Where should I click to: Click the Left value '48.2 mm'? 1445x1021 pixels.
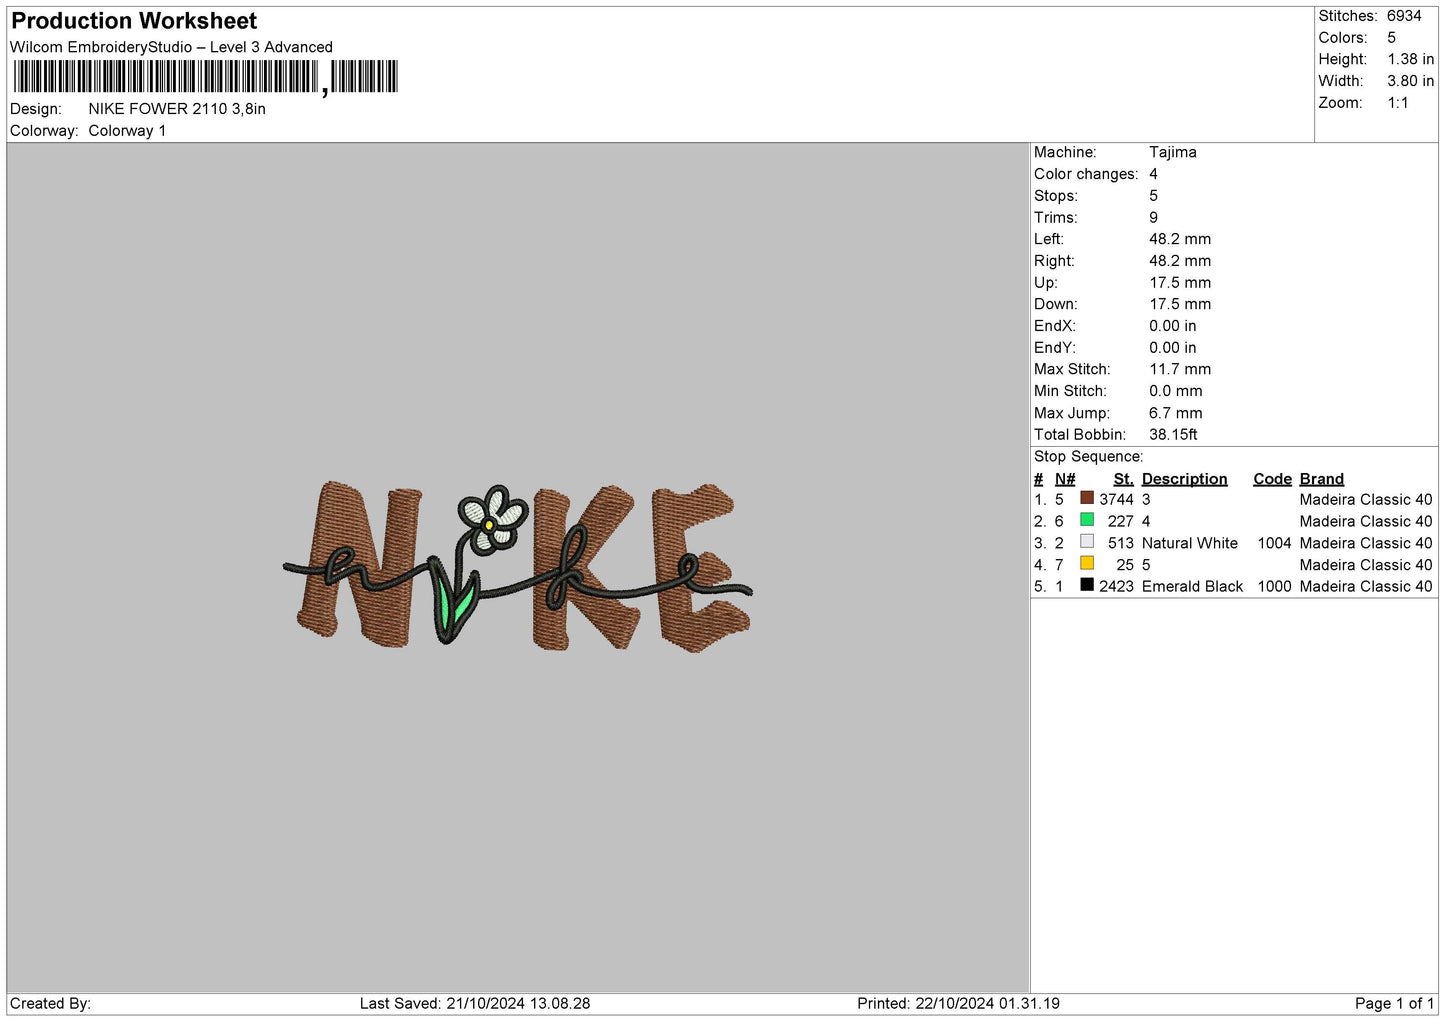click(1180, 239)
